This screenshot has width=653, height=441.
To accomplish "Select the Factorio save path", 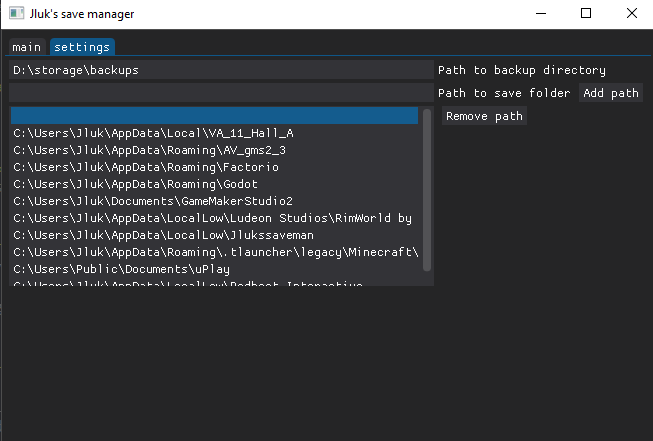I will [x=214, y=167].
